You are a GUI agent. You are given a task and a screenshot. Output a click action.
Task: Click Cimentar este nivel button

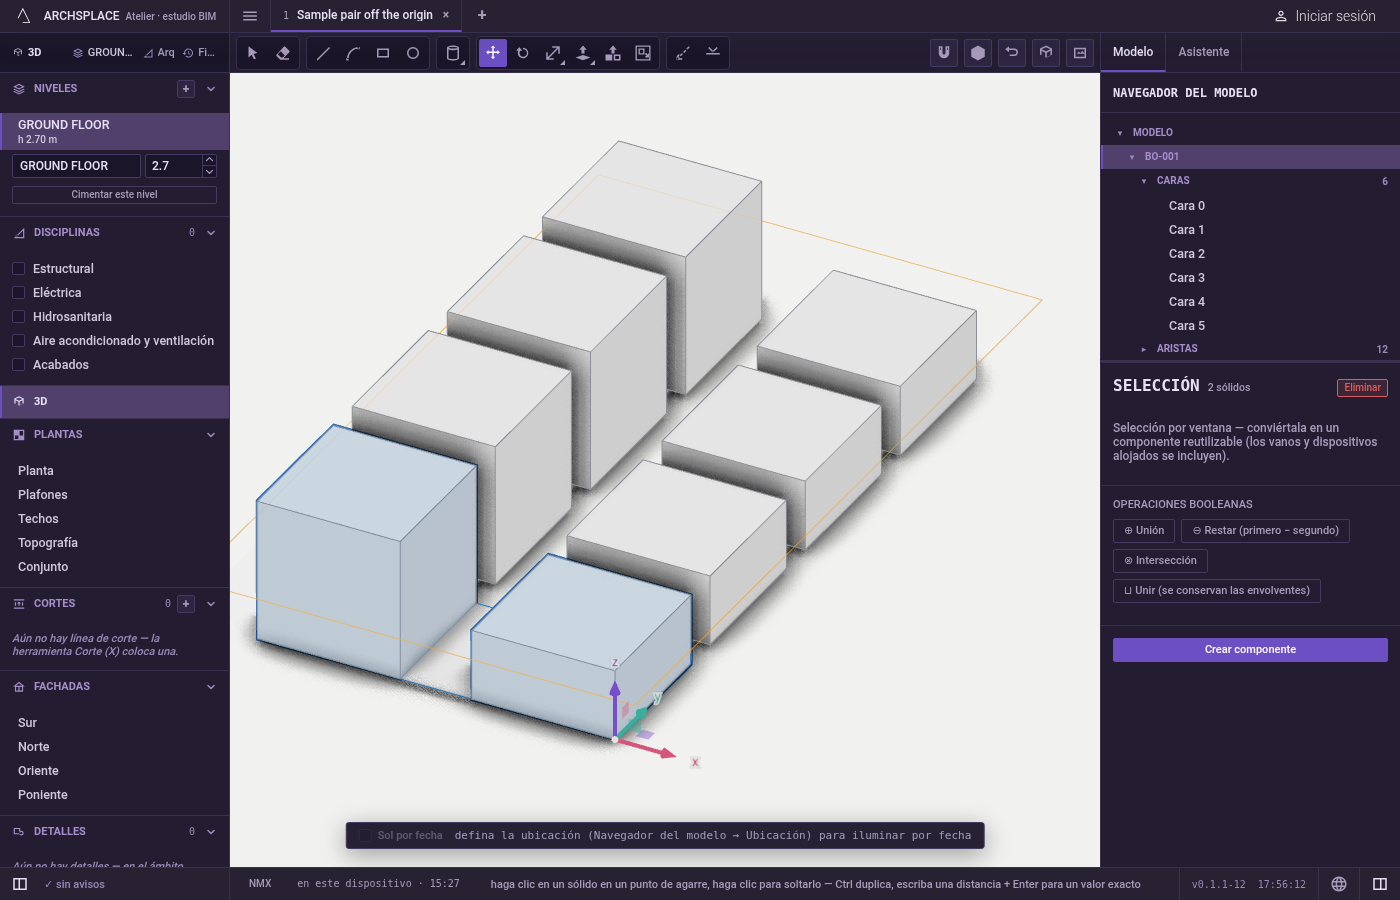[x=114, y=195]
